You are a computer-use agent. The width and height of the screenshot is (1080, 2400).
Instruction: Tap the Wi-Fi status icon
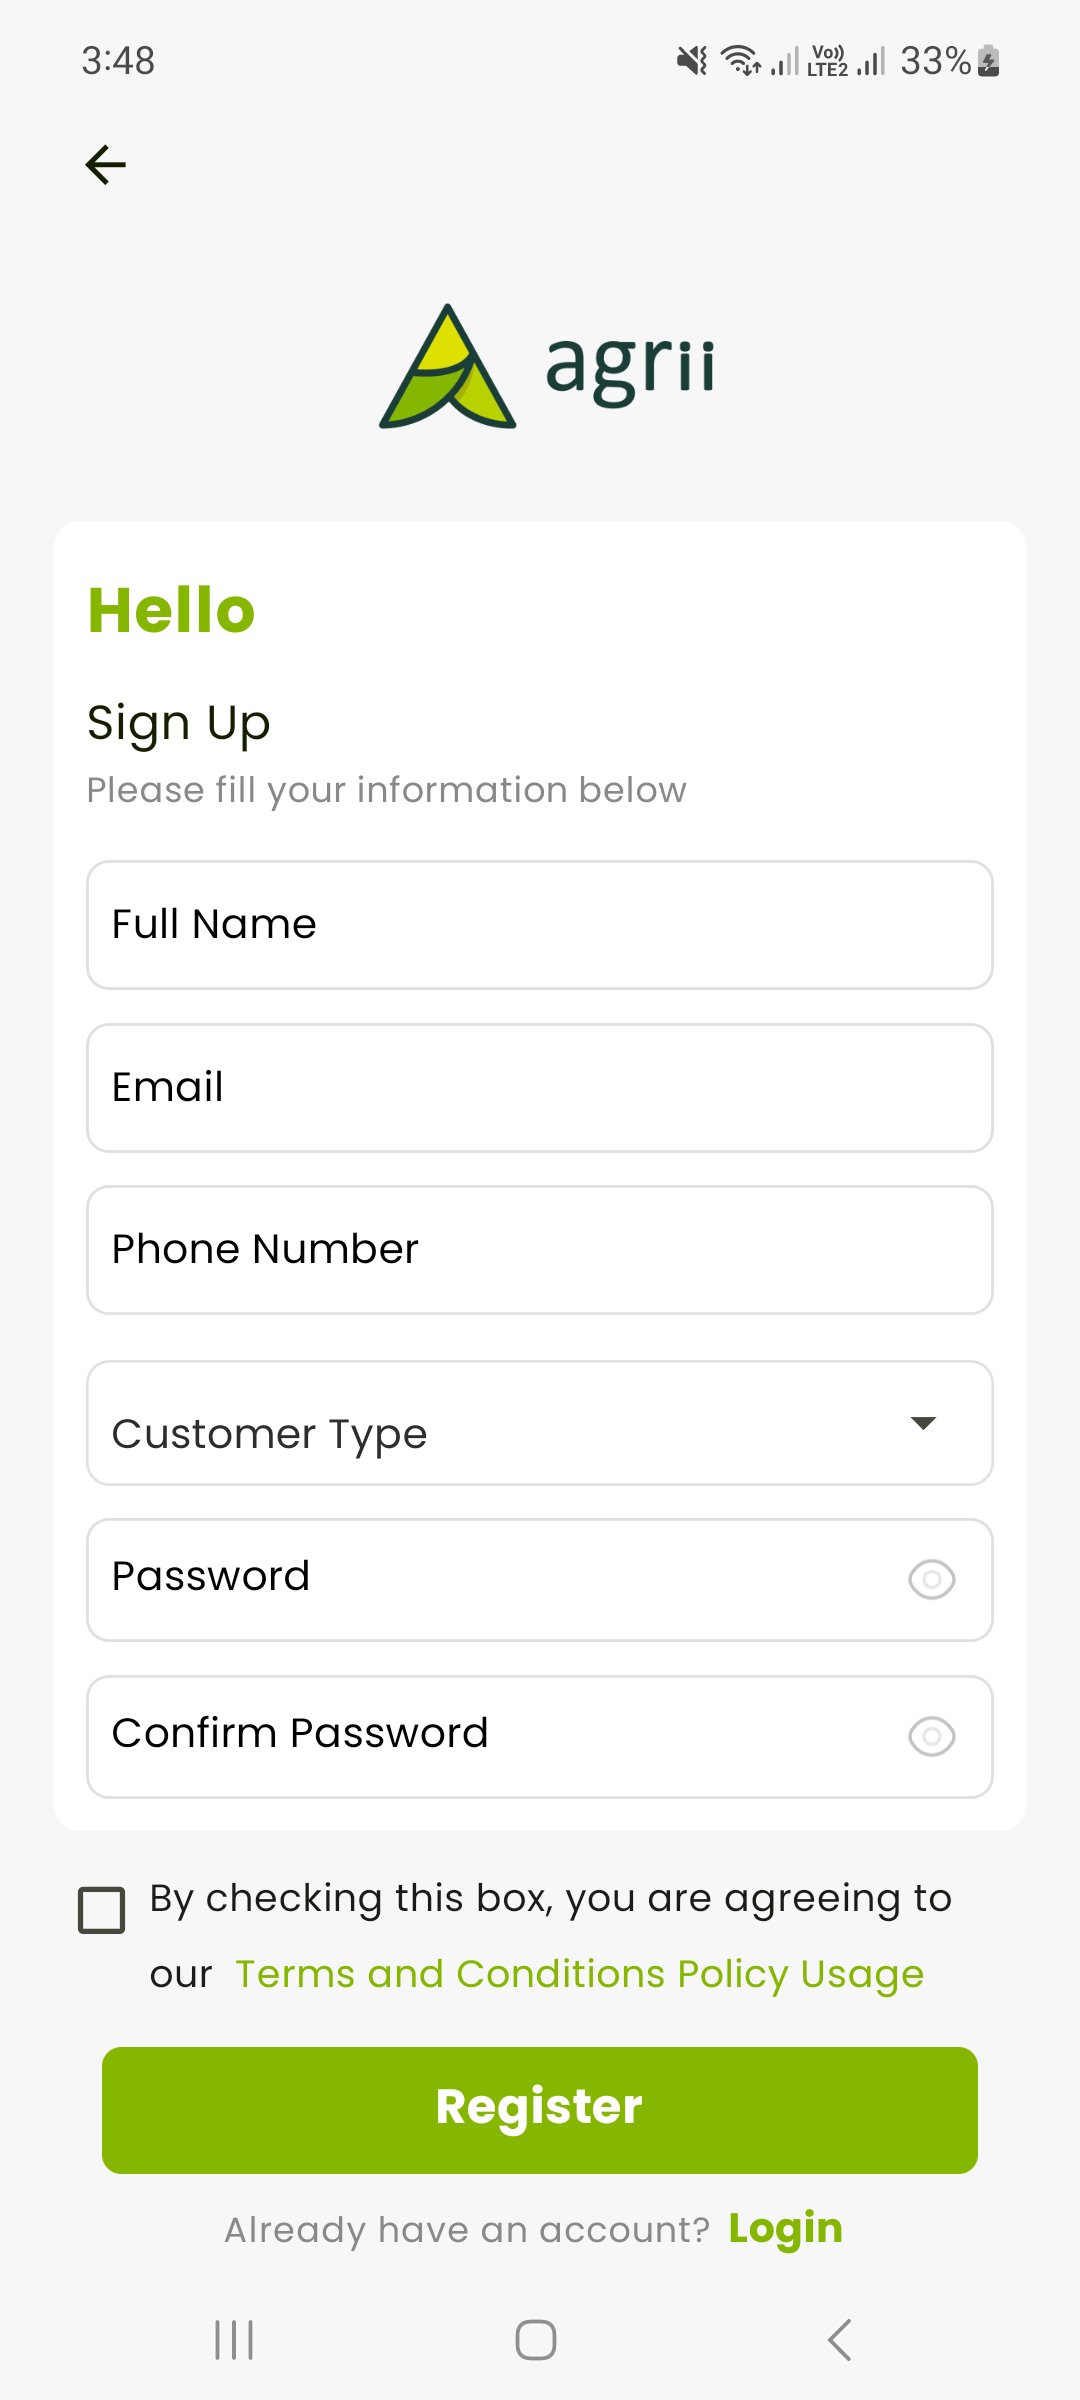pos(741,61)
